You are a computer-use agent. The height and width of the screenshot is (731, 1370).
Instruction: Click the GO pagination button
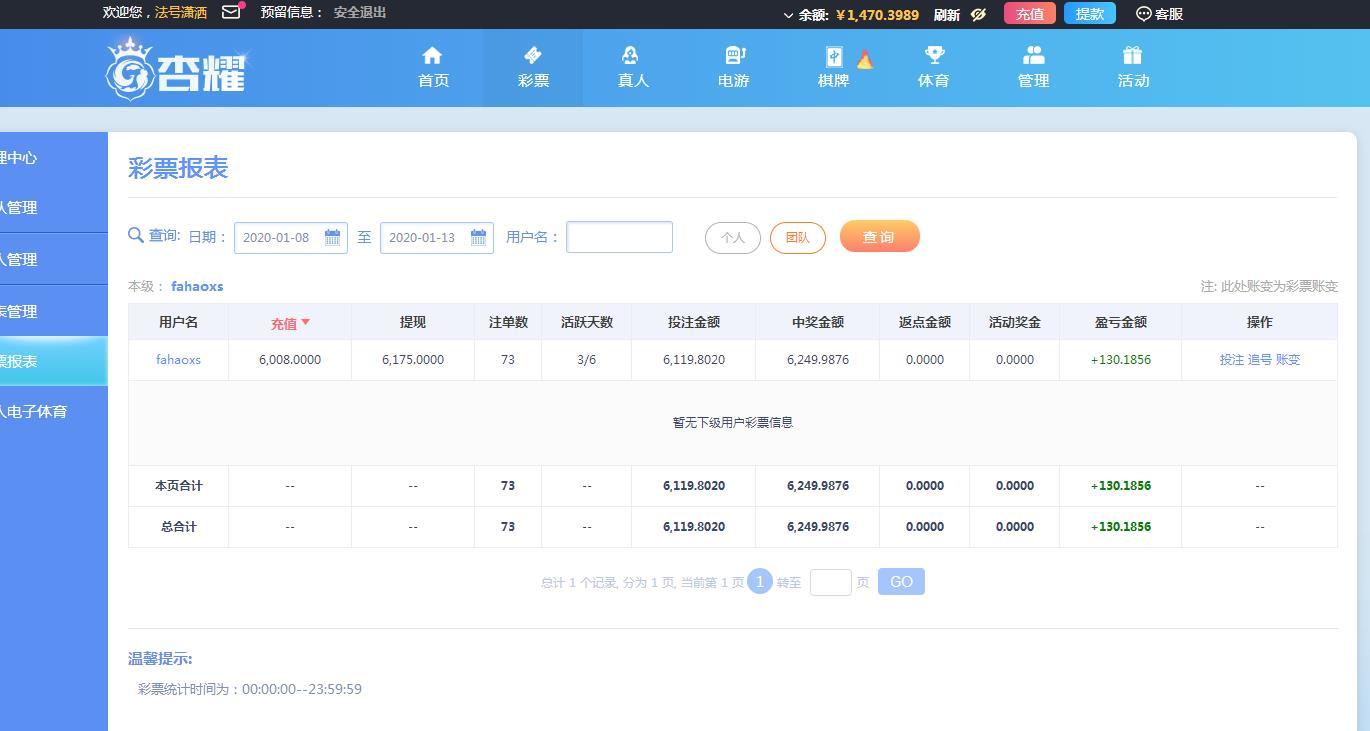click(901, 582)
